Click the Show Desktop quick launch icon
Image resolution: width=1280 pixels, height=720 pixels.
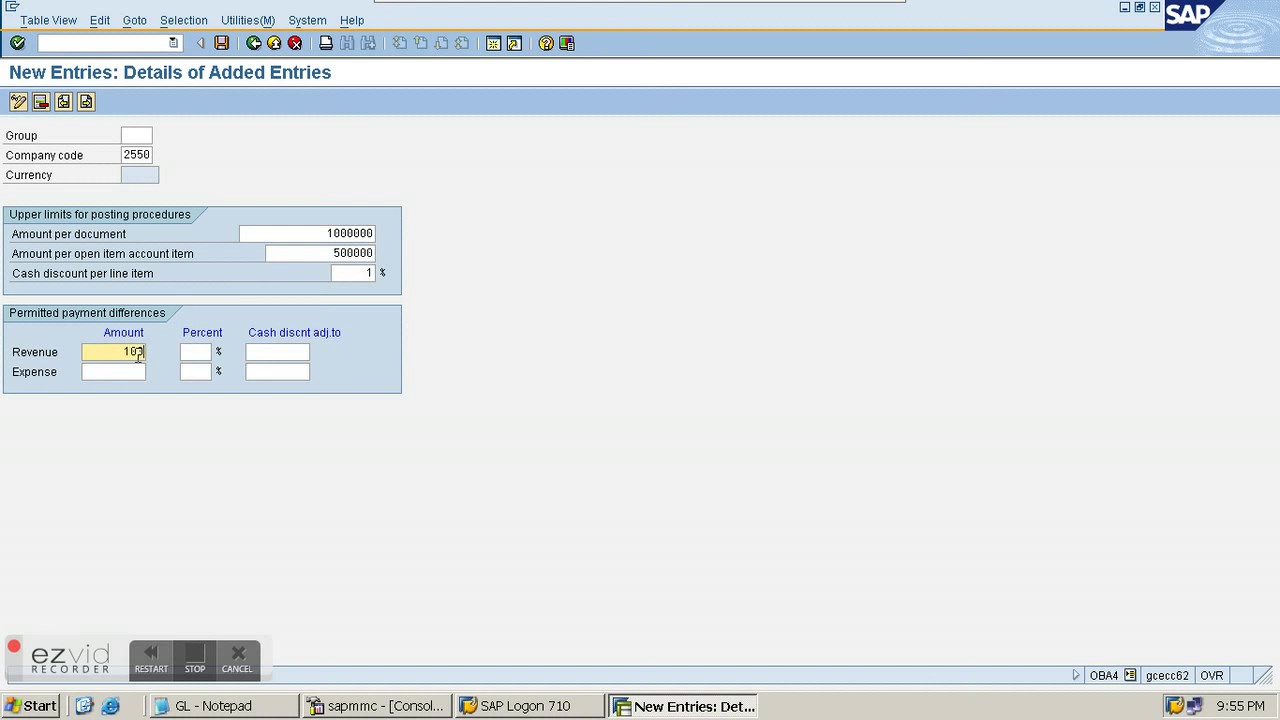point(84,706)
